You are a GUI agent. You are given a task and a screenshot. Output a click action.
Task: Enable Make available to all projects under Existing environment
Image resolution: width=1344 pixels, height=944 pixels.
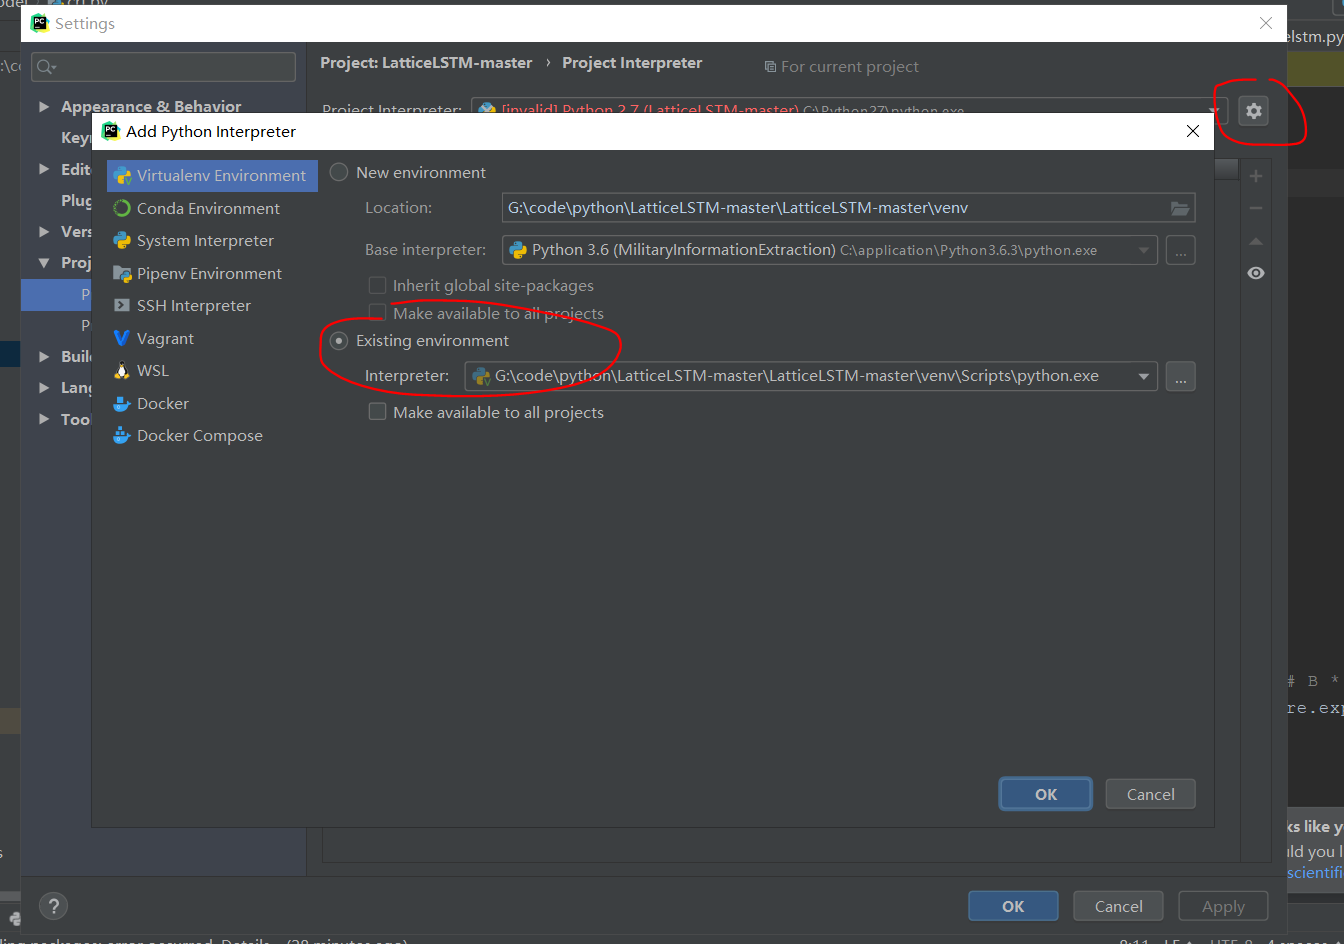coord(377,412)
